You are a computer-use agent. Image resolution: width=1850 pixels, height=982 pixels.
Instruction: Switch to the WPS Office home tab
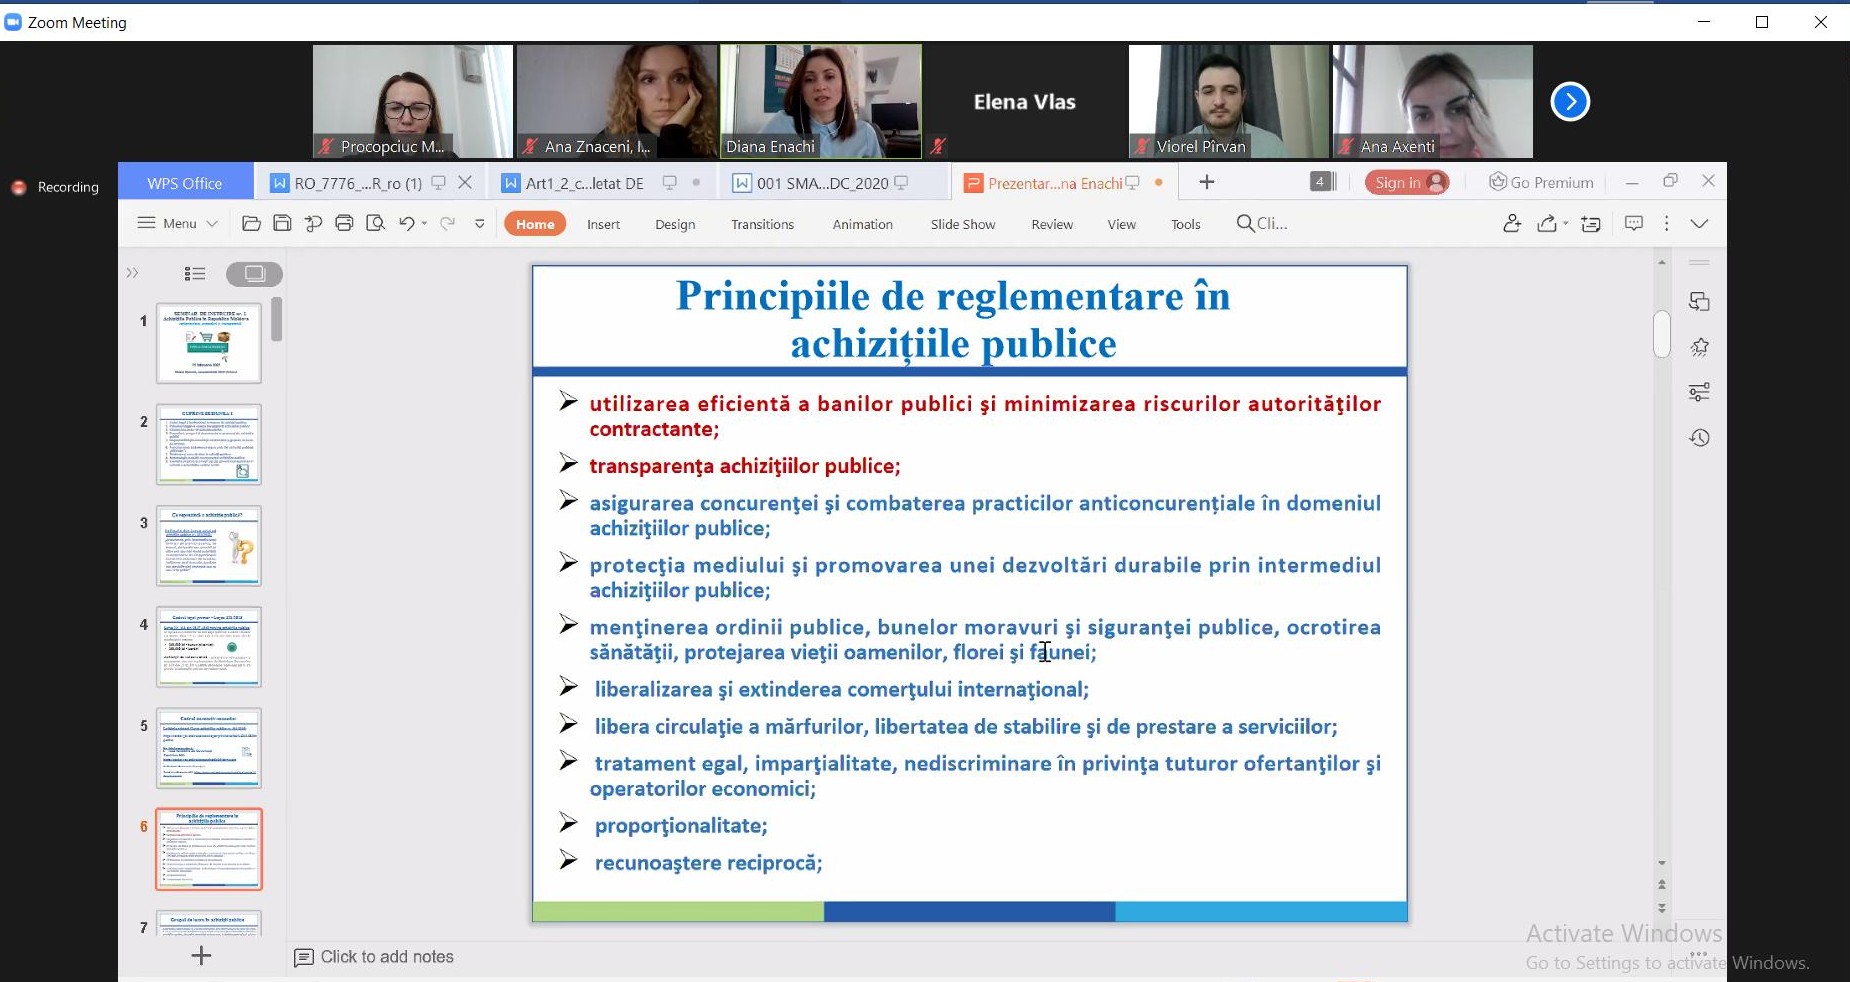[185, 183]
